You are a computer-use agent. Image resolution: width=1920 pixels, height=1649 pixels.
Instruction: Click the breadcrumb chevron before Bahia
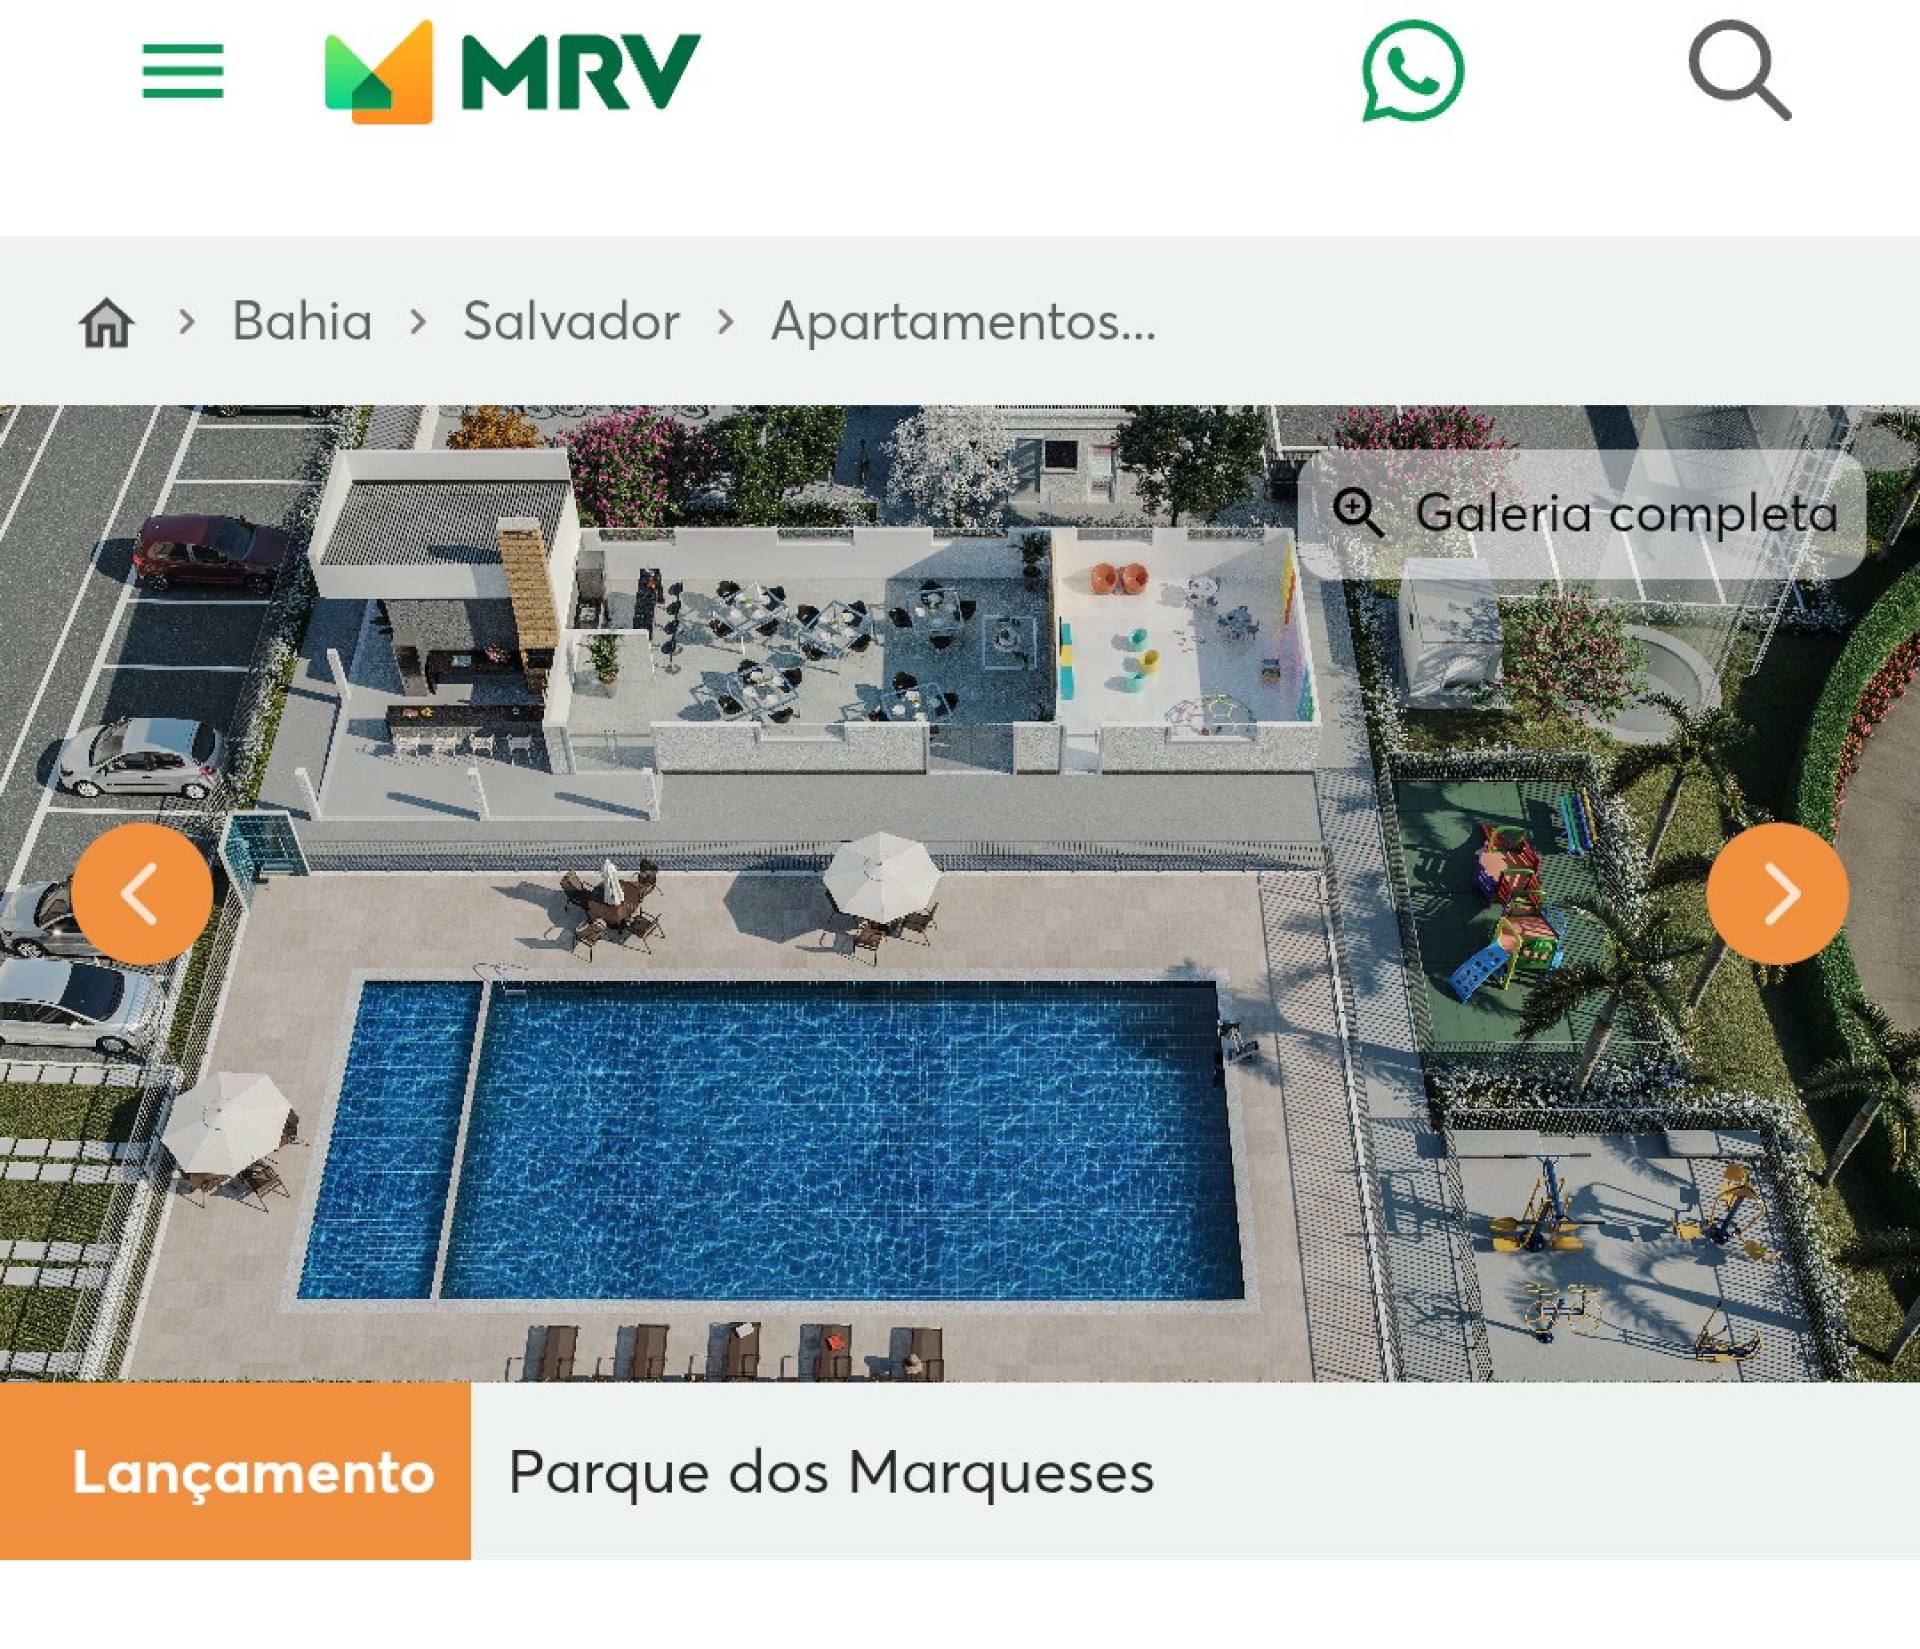[x=186, y=322]
